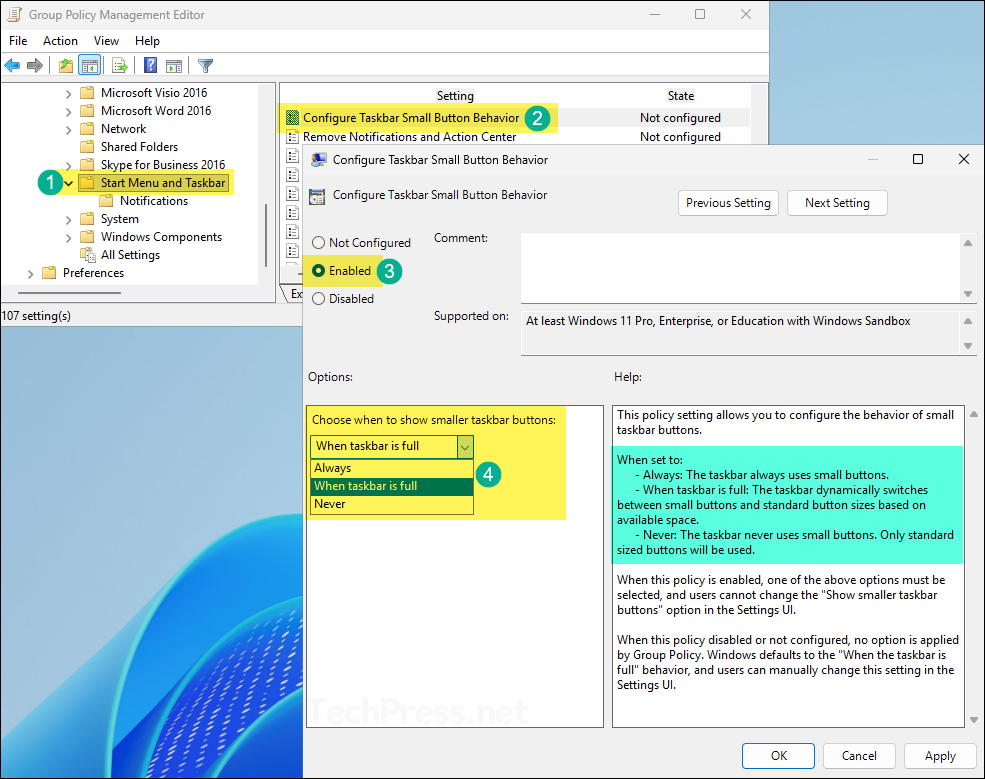The height and width of the screenshot is (779, 985).
Task: Choose the Enabled radio option
Action: [x=319, y=271]
